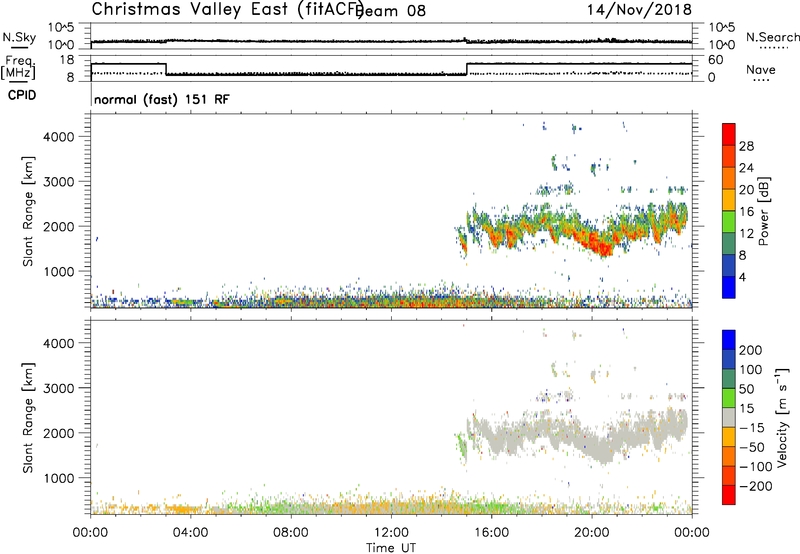The height and width of the screenshot is (554, 800).
Task: Click the 'Velocity [m s-1]' colorbar label
Action: (x=782, y=418)
